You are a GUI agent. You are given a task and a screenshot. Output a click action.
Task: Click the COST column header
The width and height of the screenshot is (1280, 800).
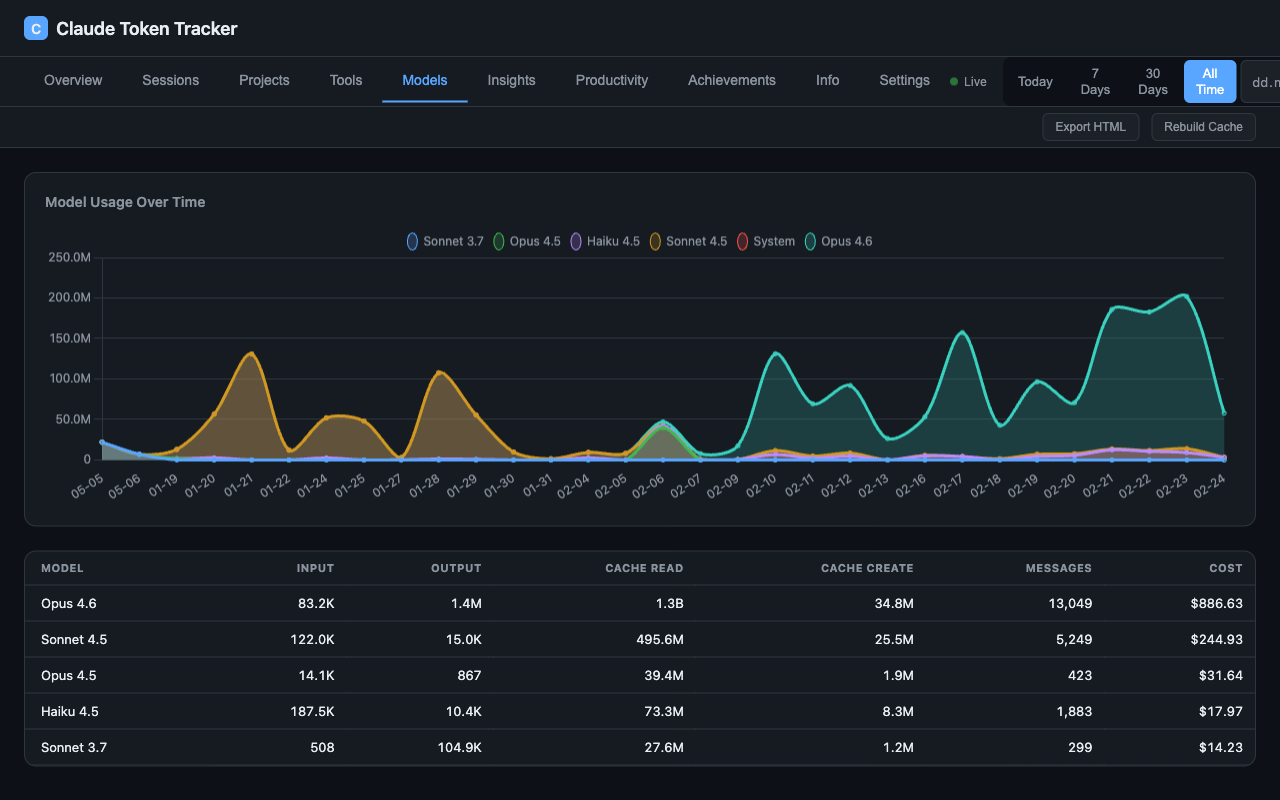click(x=1225, y=568)
